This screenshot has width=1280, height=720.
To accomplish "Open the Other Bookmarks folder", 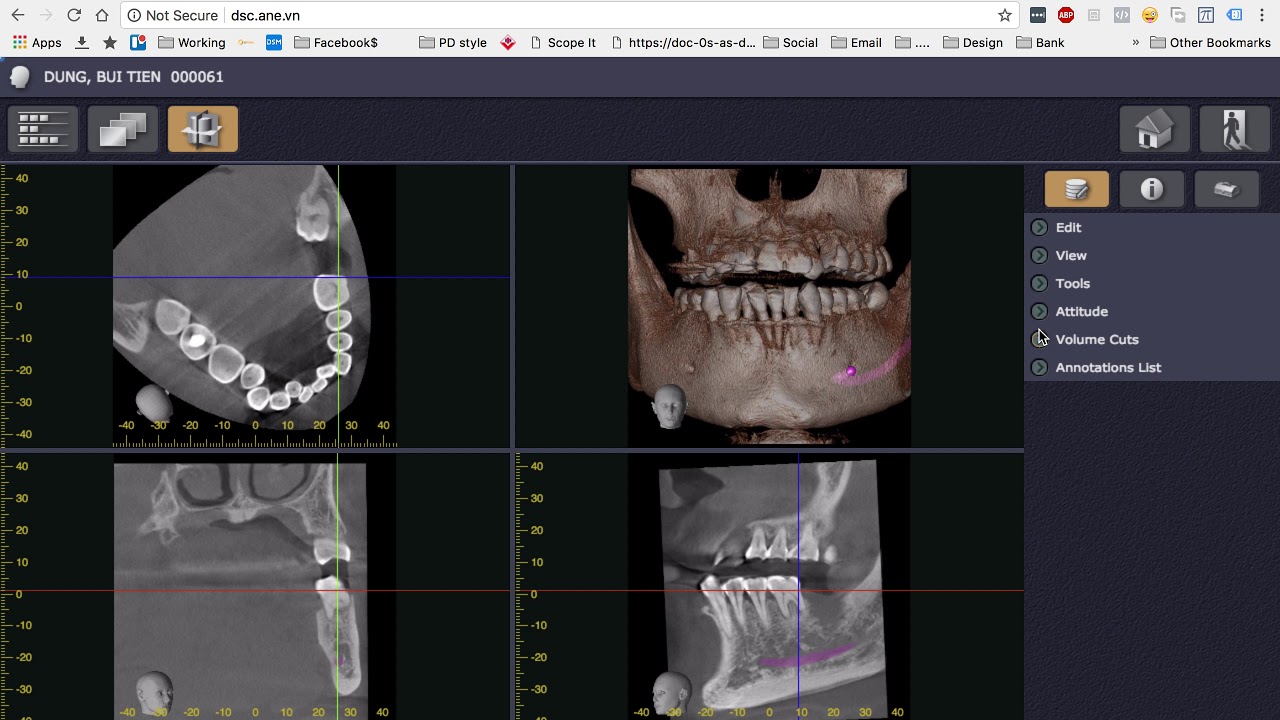I will pos(1210,43).
